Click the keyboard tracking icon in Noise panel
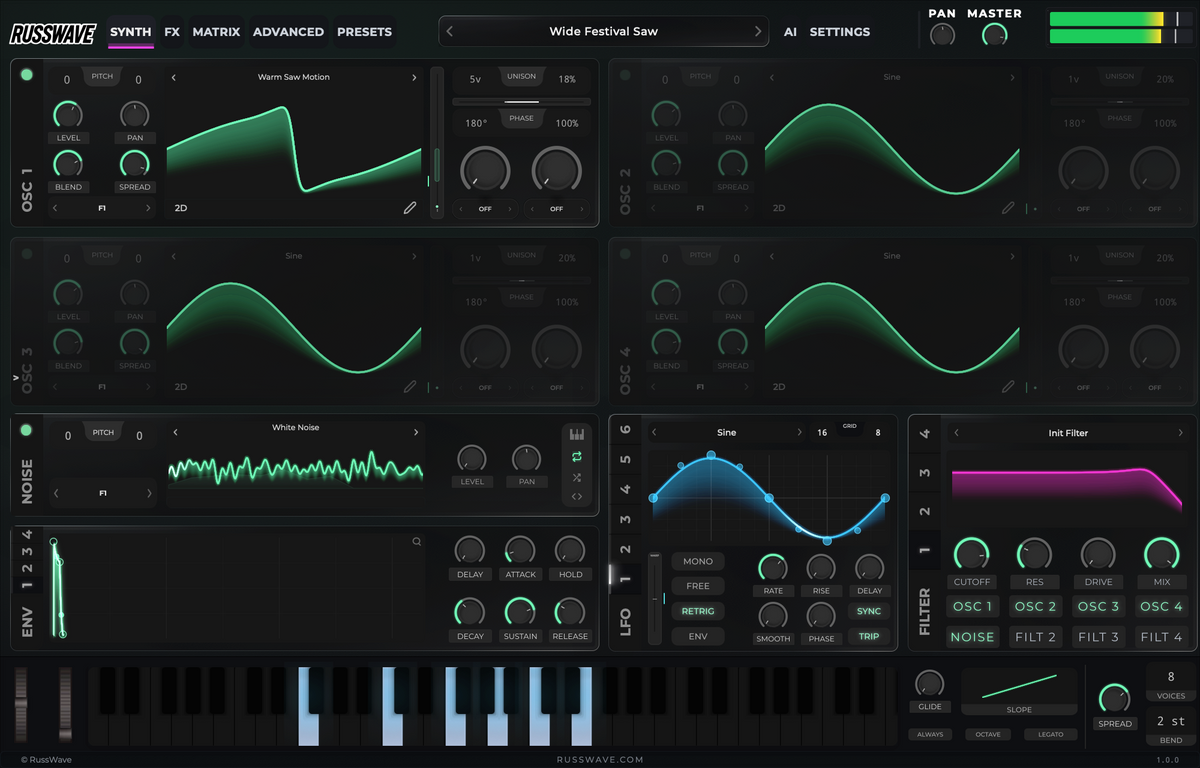The image size is (1200, 768). click(x=577, y=434)
